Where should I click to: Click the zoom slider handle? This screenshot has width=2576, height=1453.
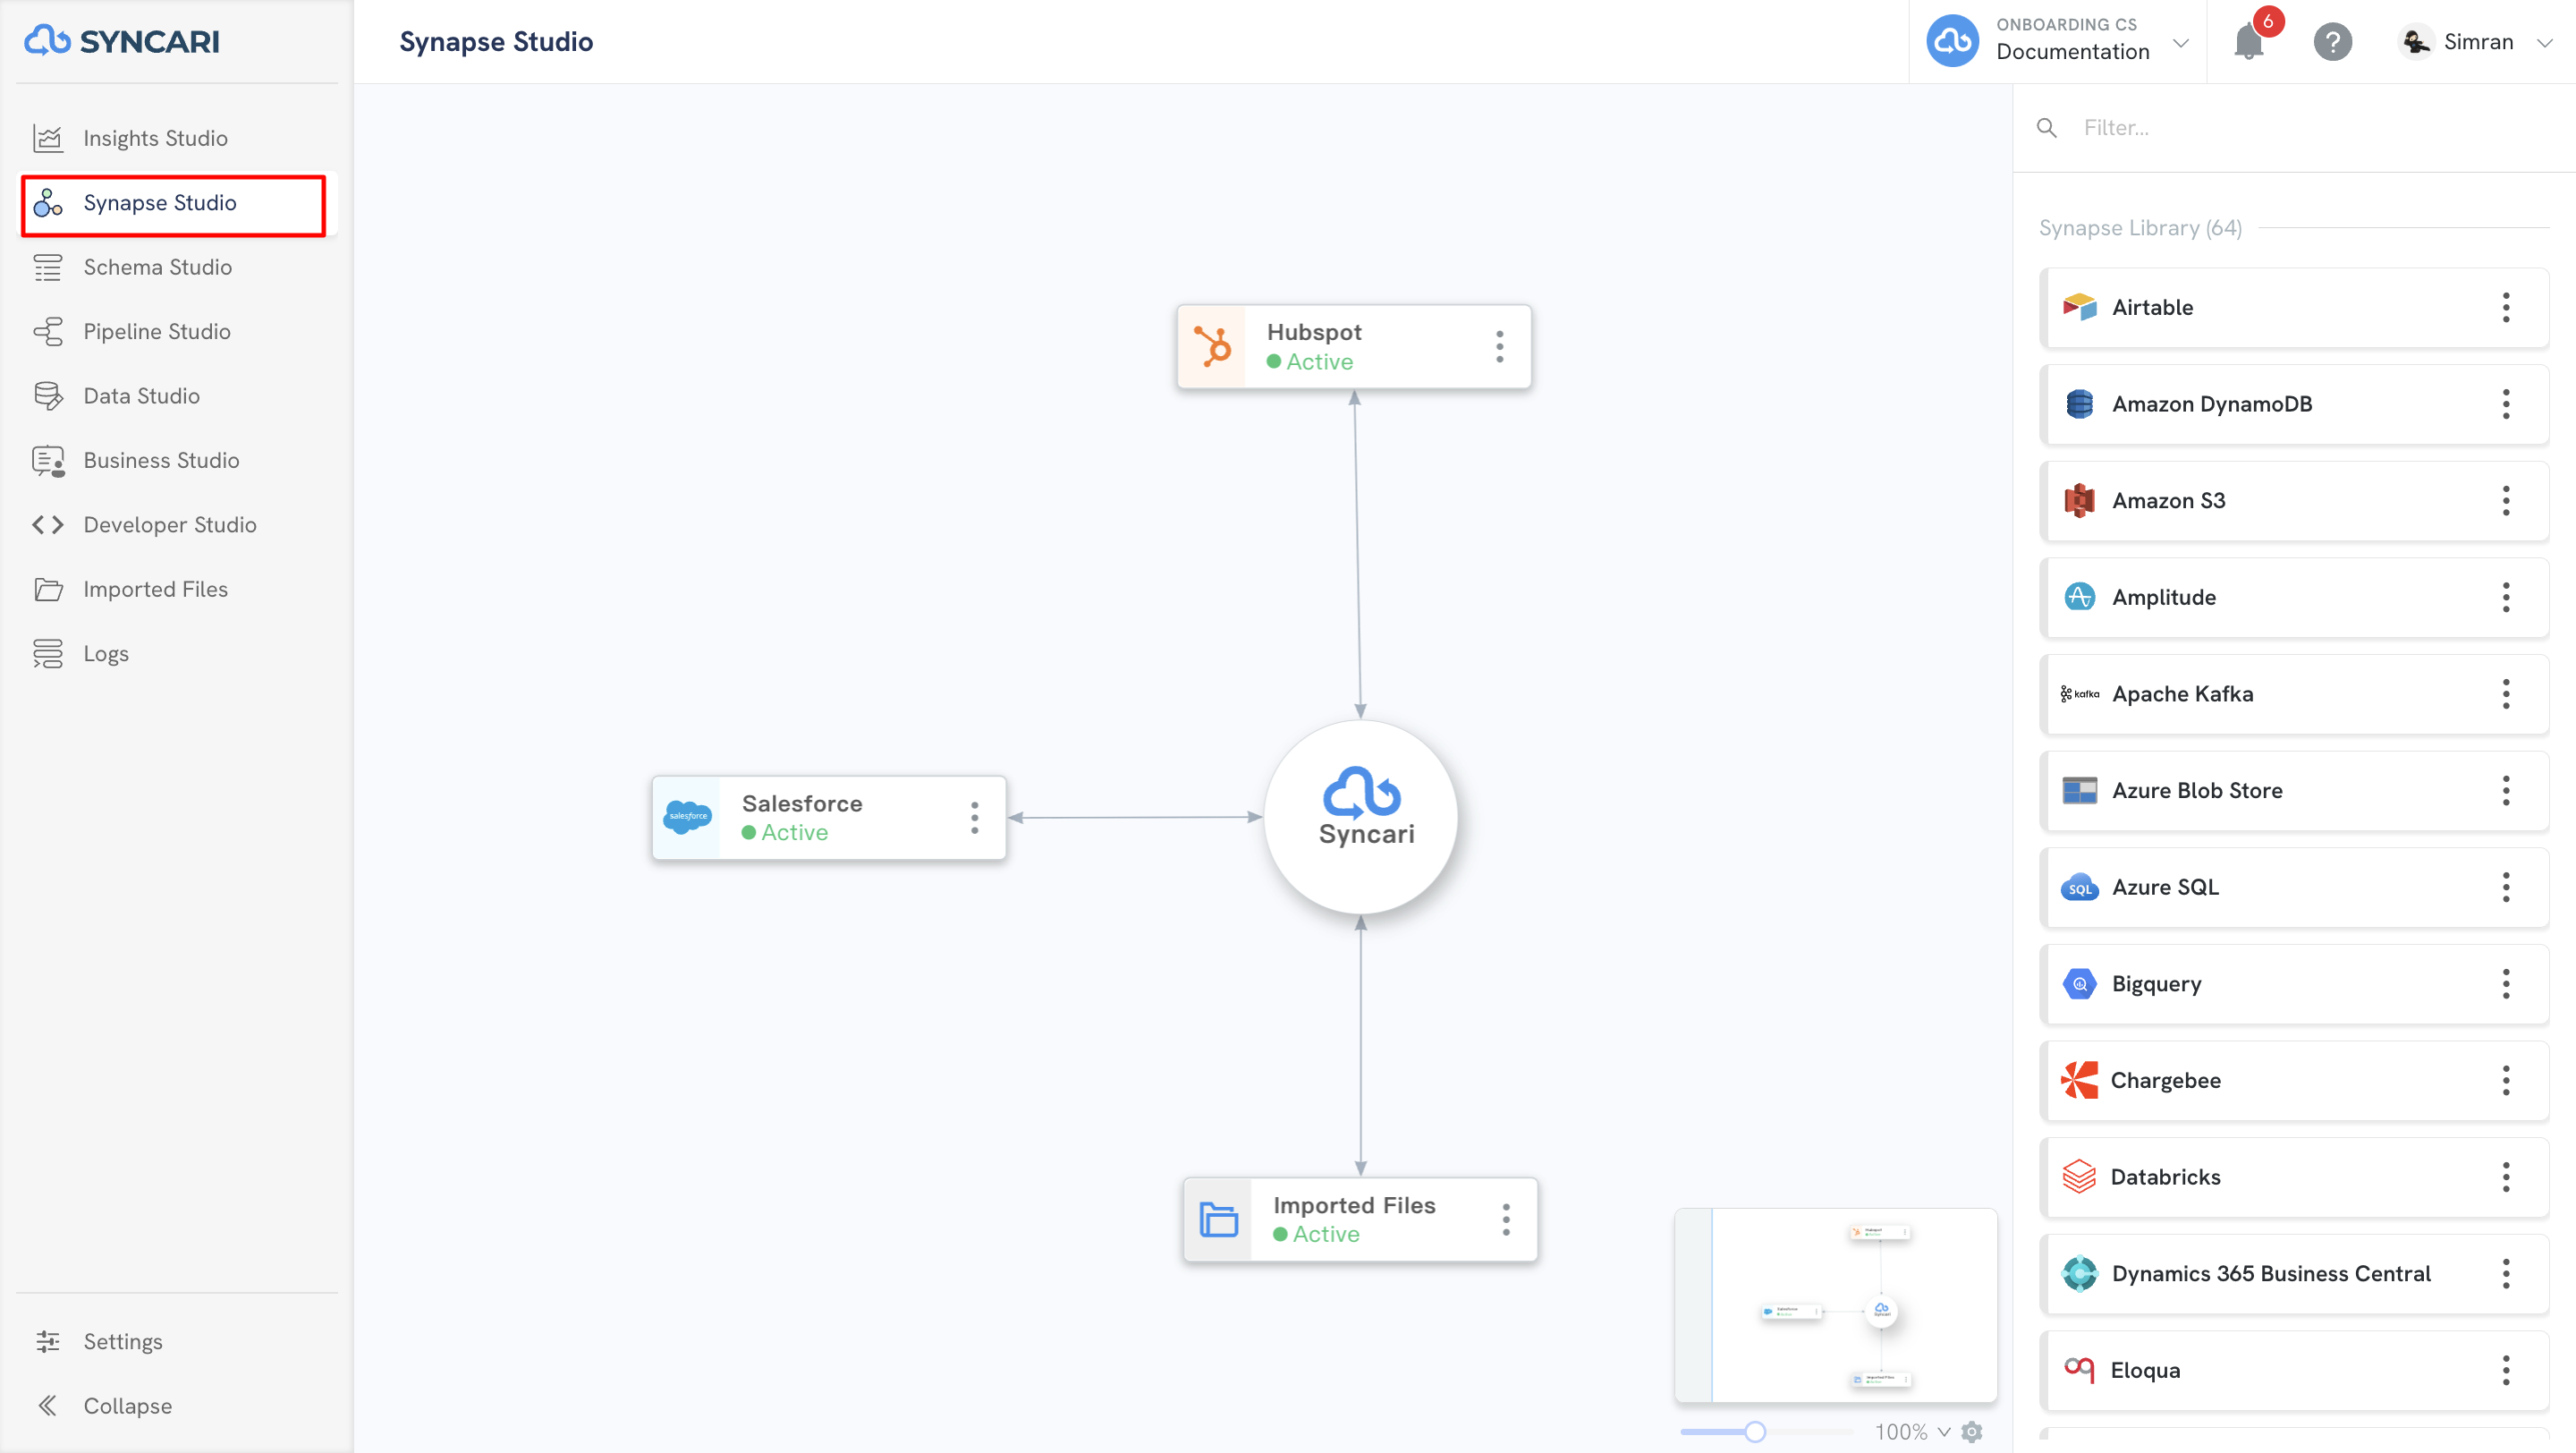(1754, 1431)
